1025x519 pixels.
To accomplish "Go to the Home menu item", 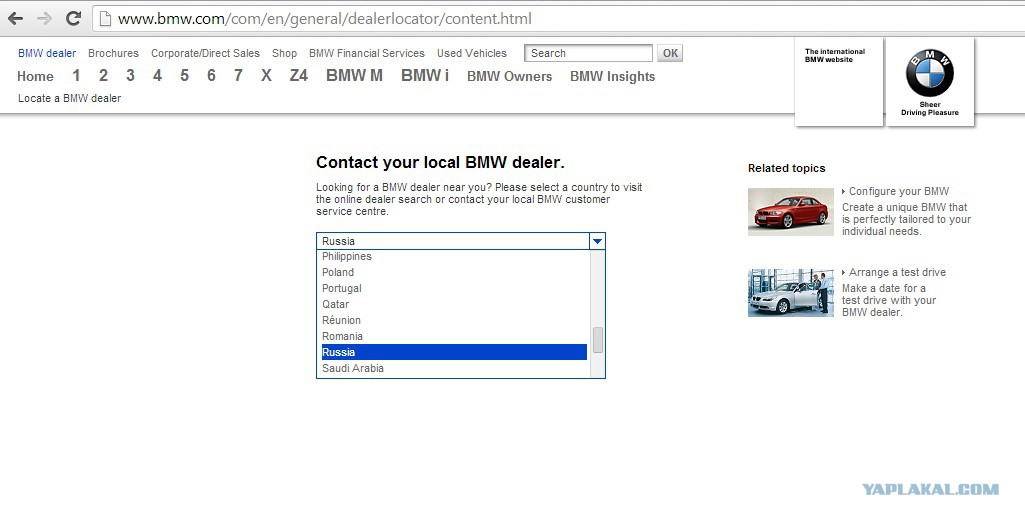I will tap(35, 76).
